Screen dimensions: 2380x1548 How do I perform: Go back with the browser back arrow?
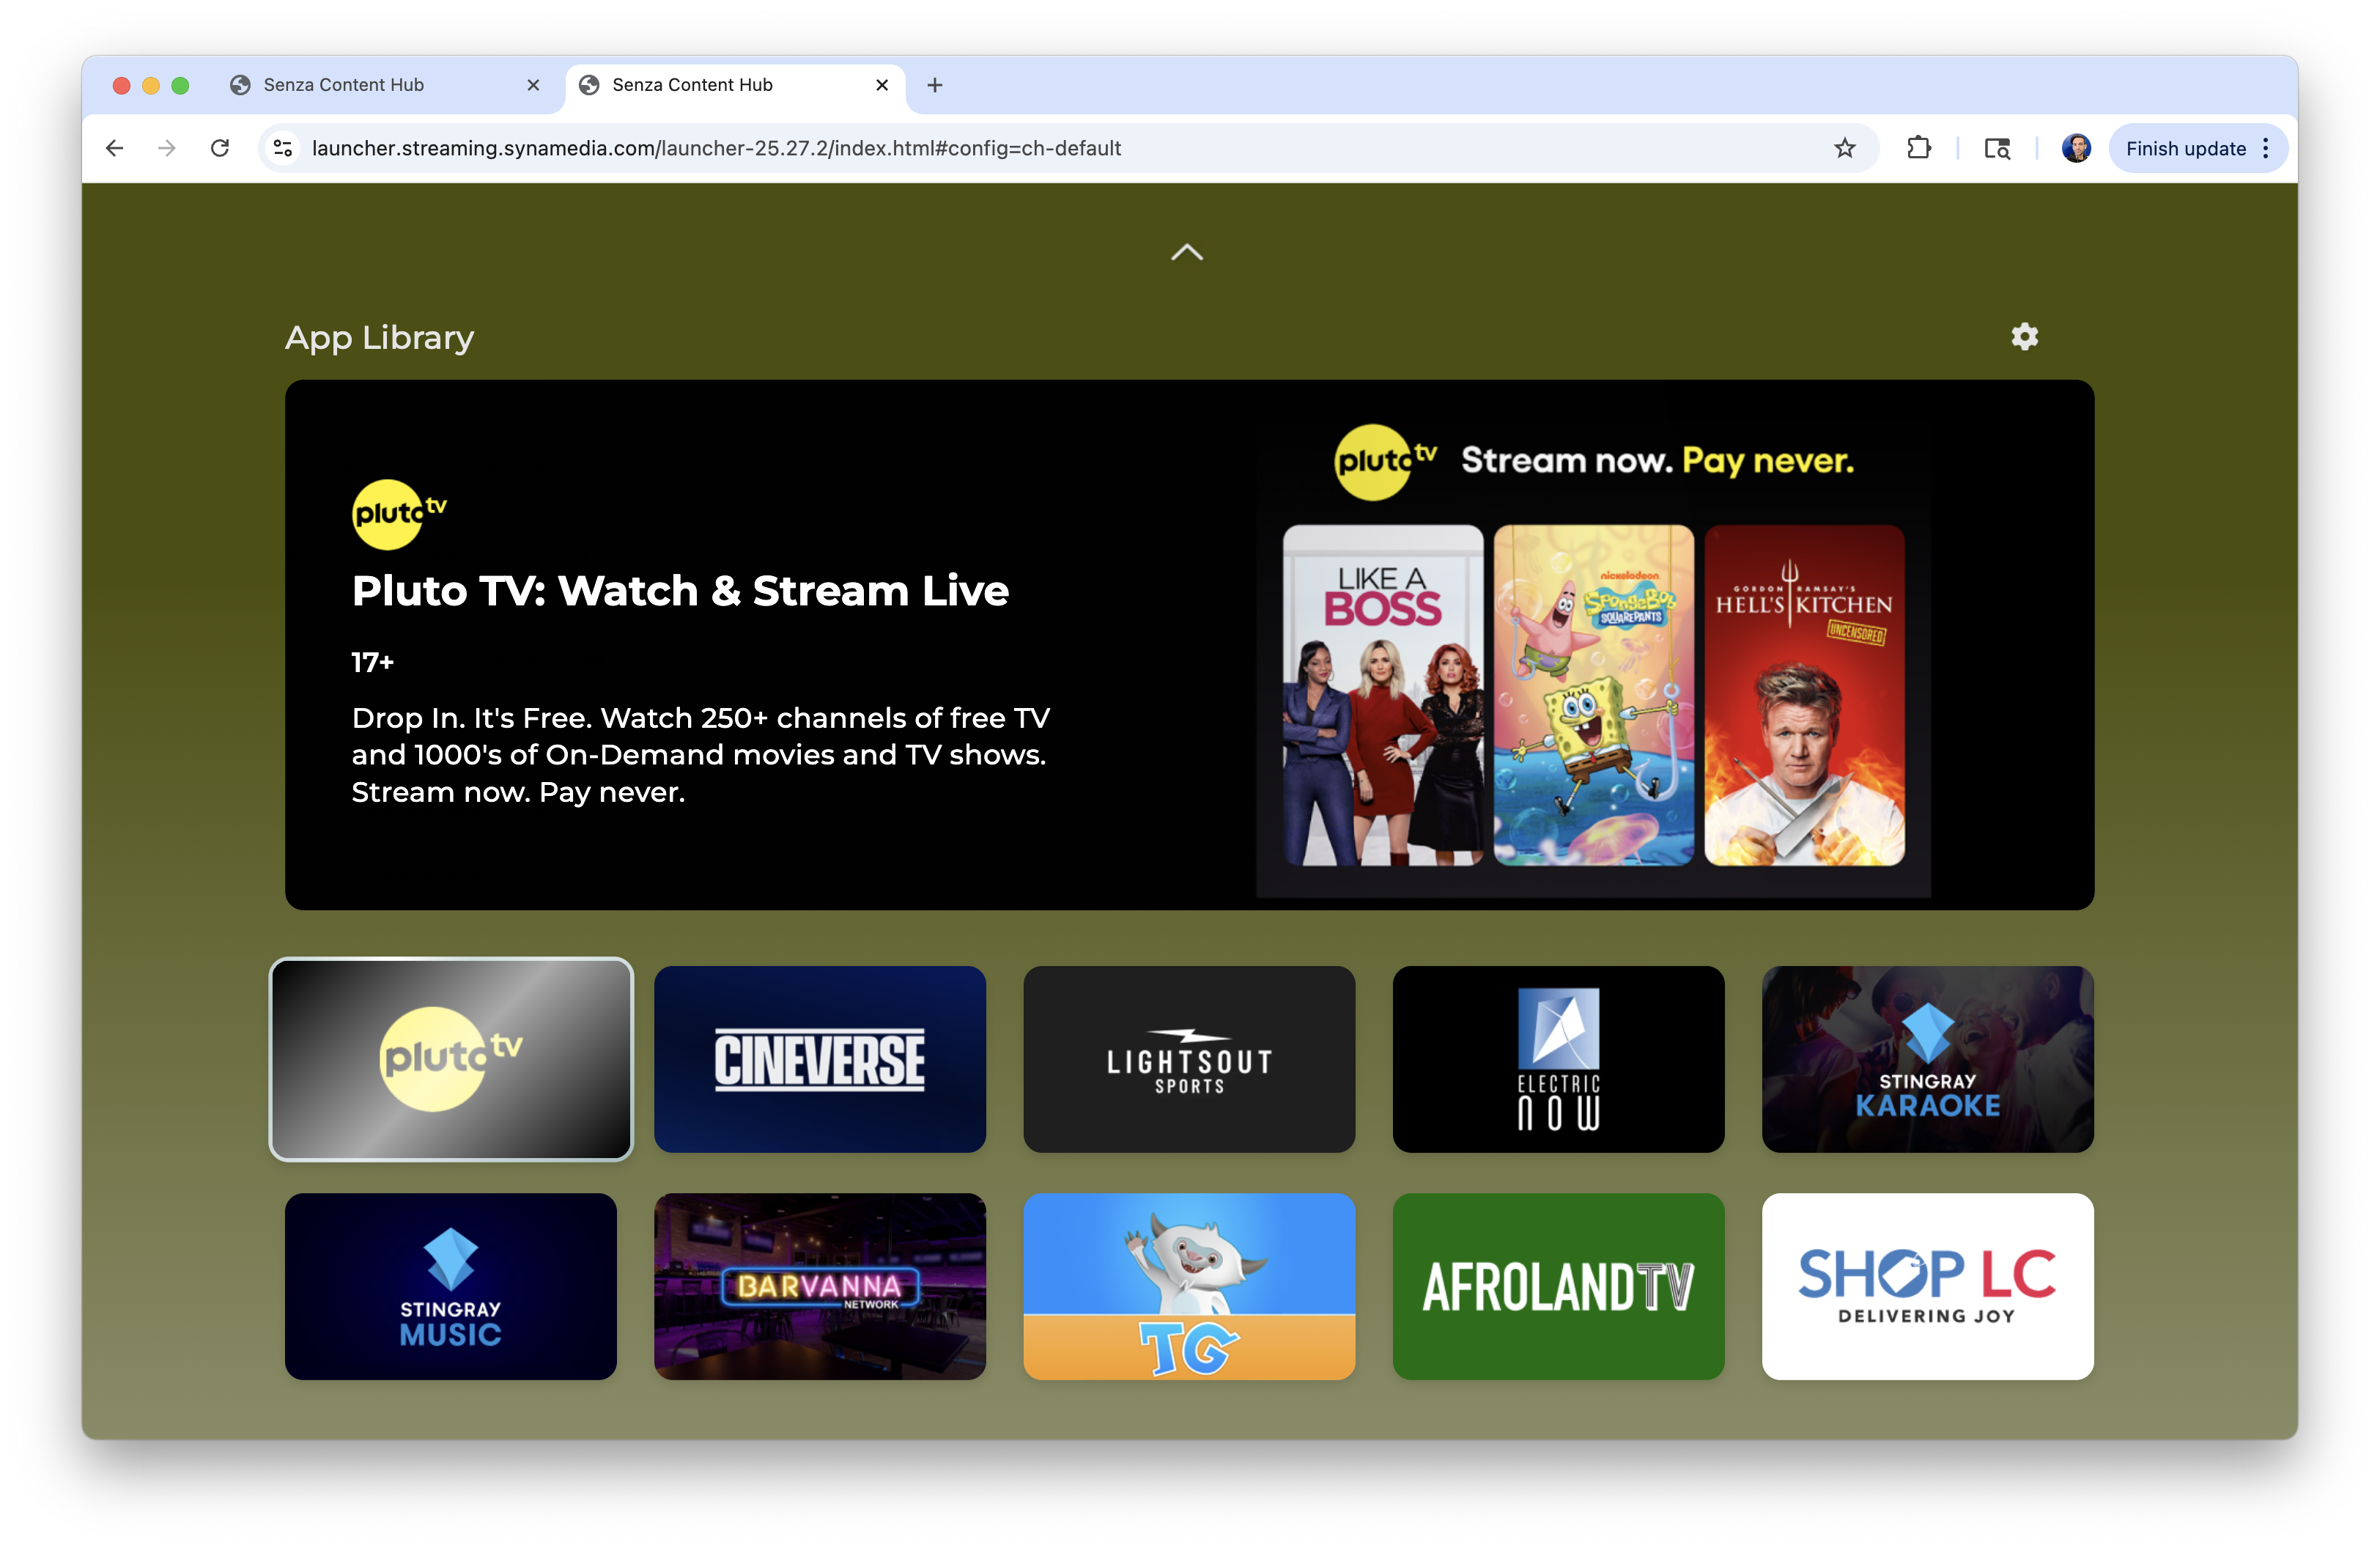pos(114,148)
